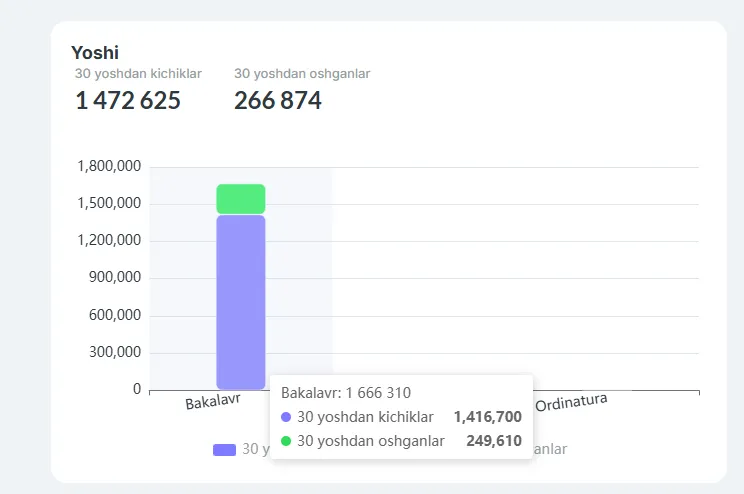
Task: Click the purple Bakalavr bar segment
Action: (241, 300)
